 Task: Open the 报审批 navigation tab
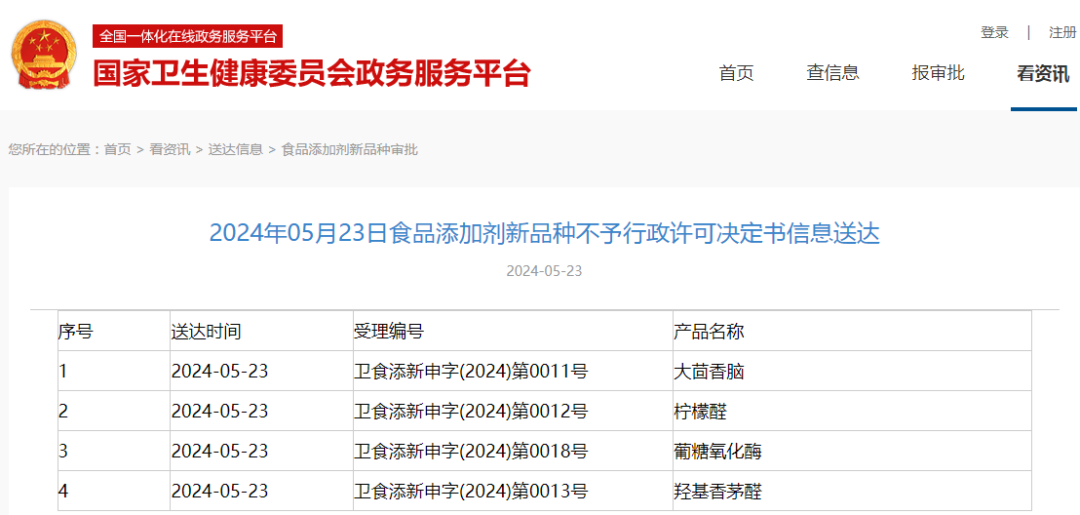tap(938, 73)
